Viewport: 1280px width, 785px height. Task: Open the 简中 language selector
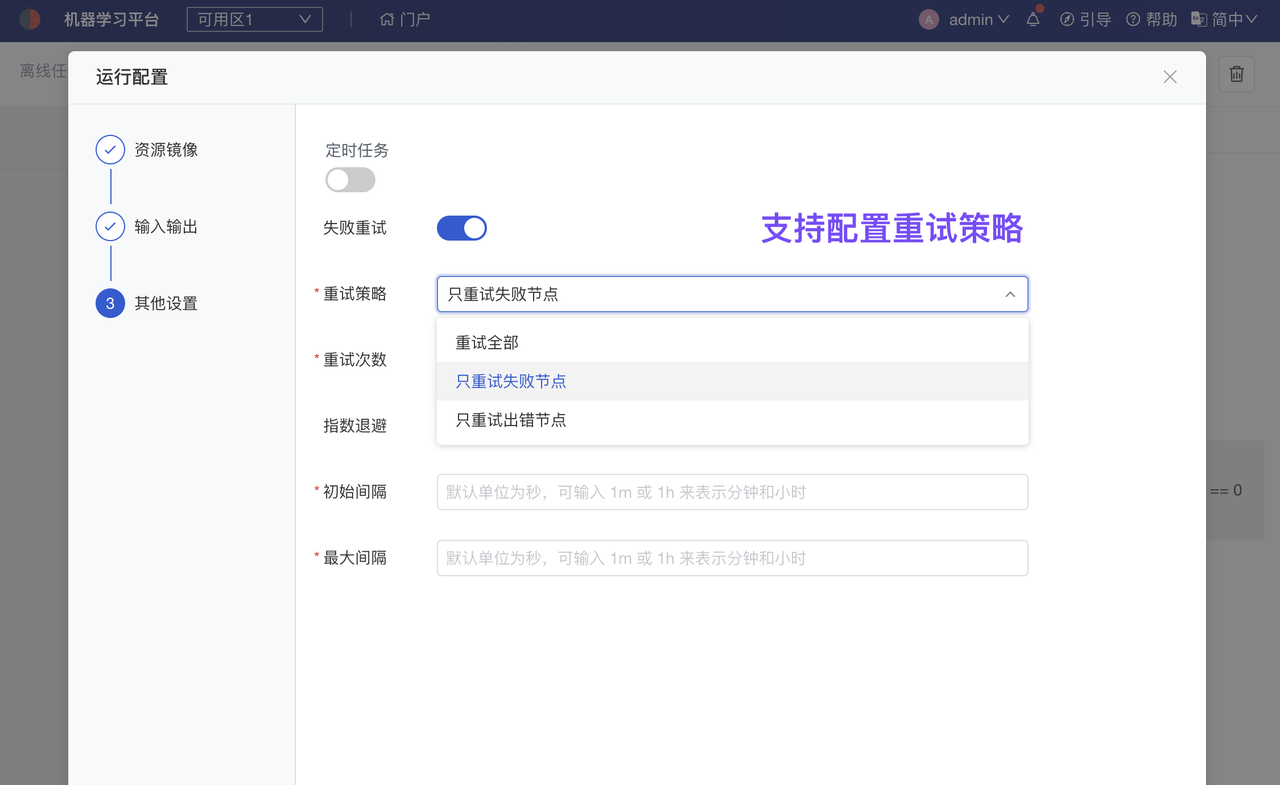1224,19
